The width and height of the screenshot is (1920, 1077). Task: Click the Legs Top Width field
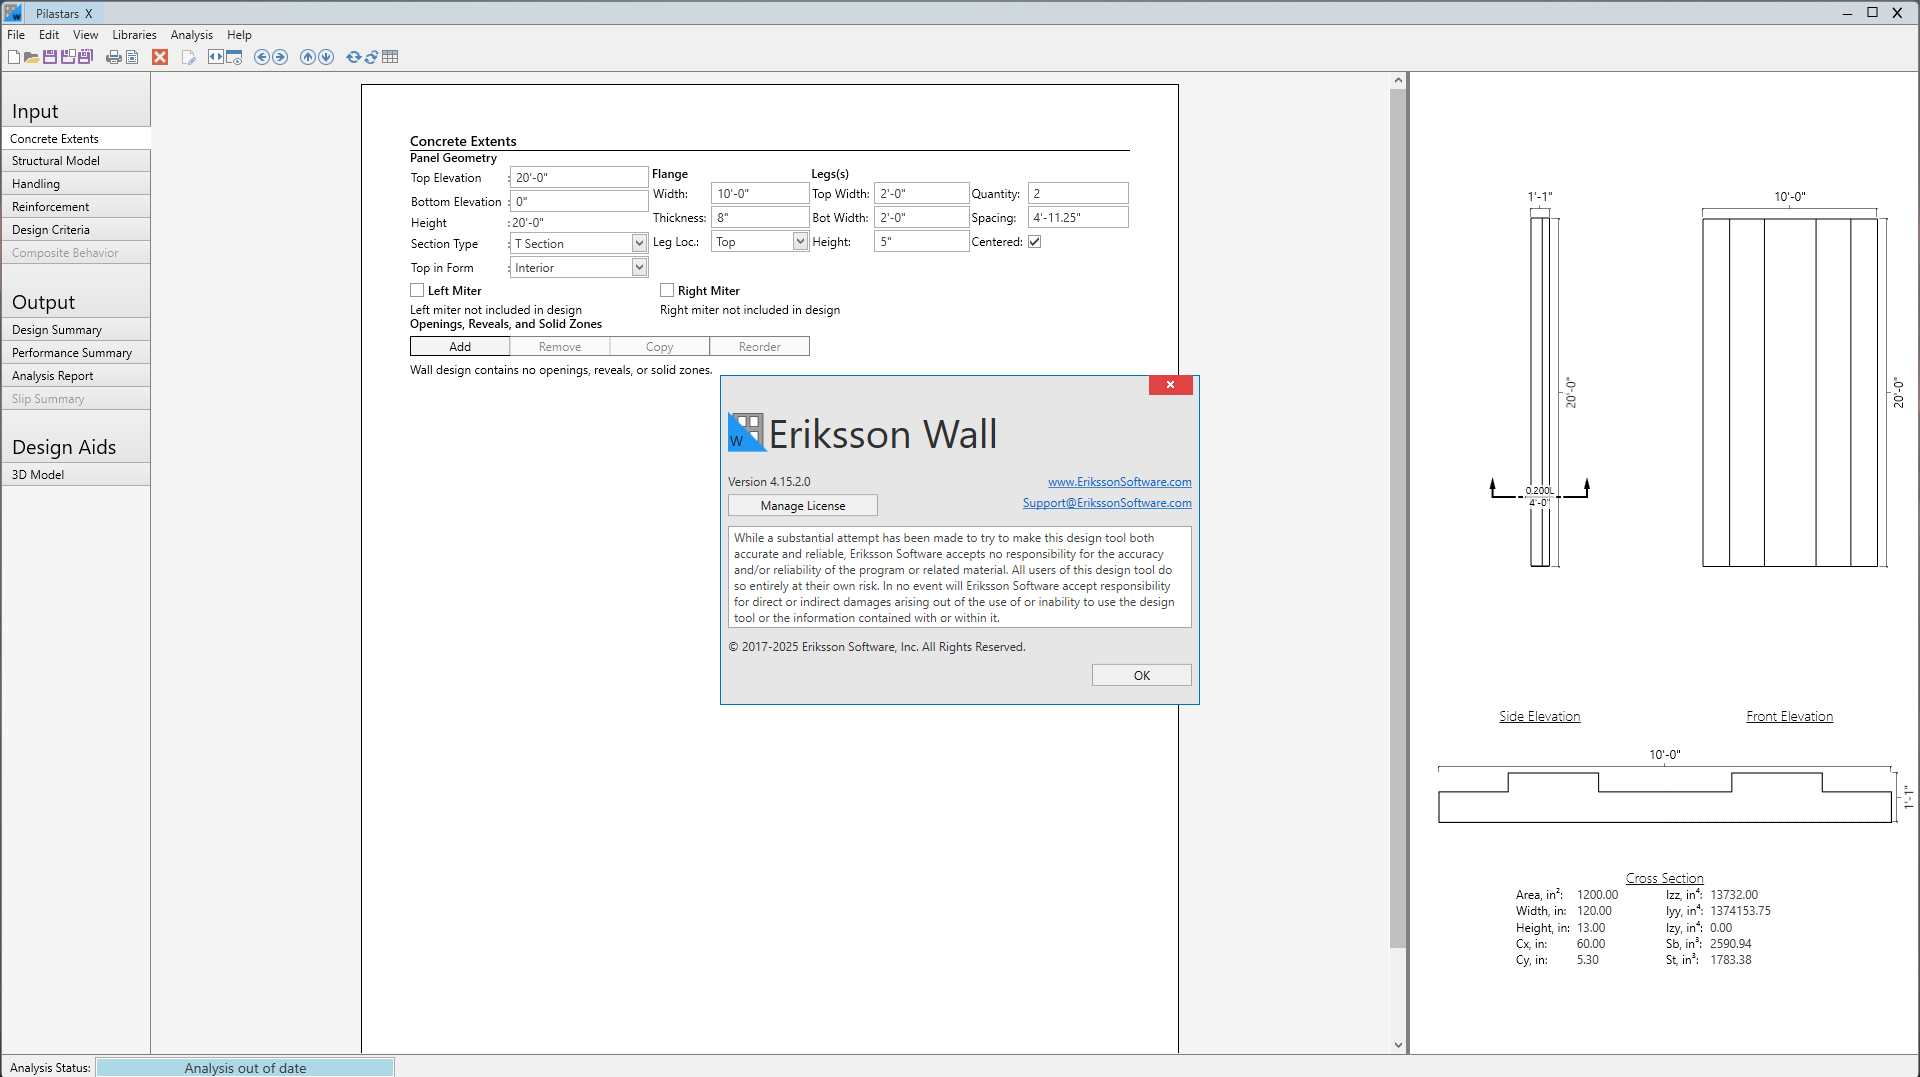point(921,193)
